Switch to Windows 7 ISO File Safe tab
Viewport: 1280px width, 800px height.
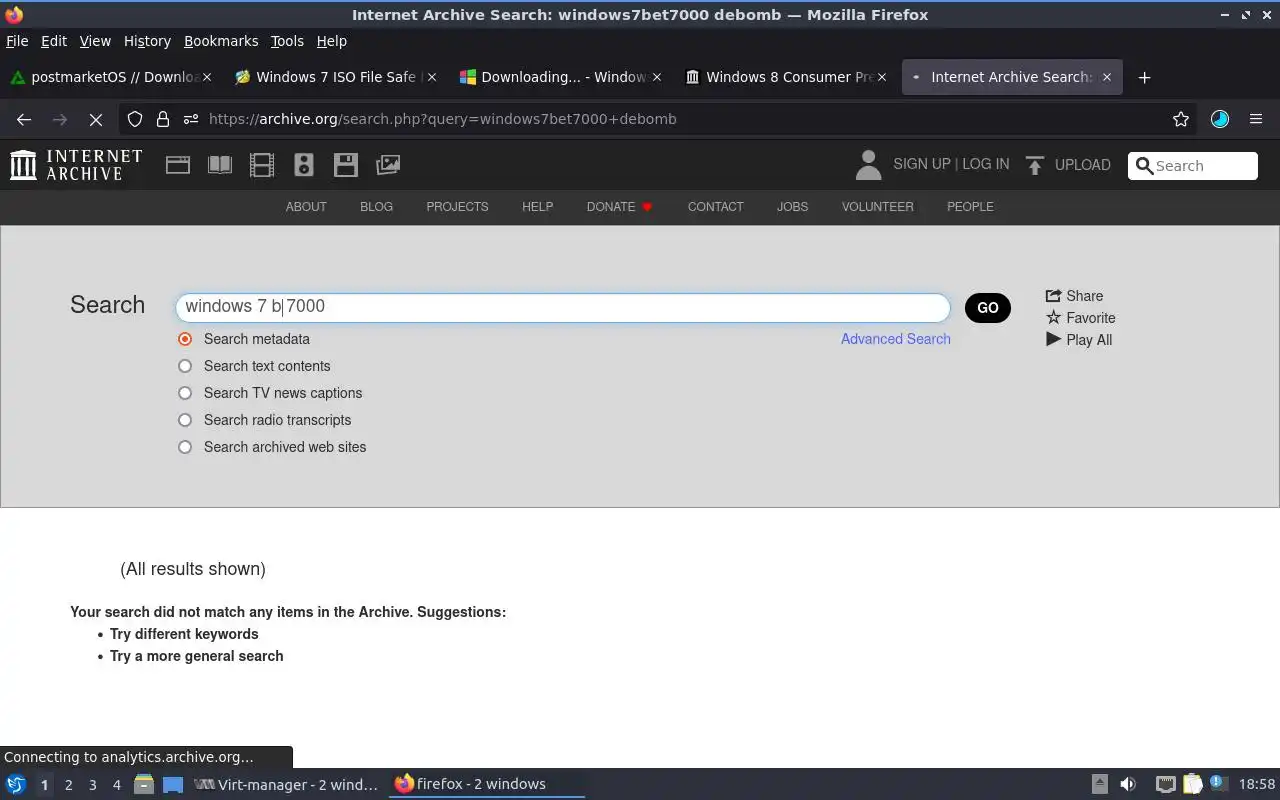click(335, 77)
